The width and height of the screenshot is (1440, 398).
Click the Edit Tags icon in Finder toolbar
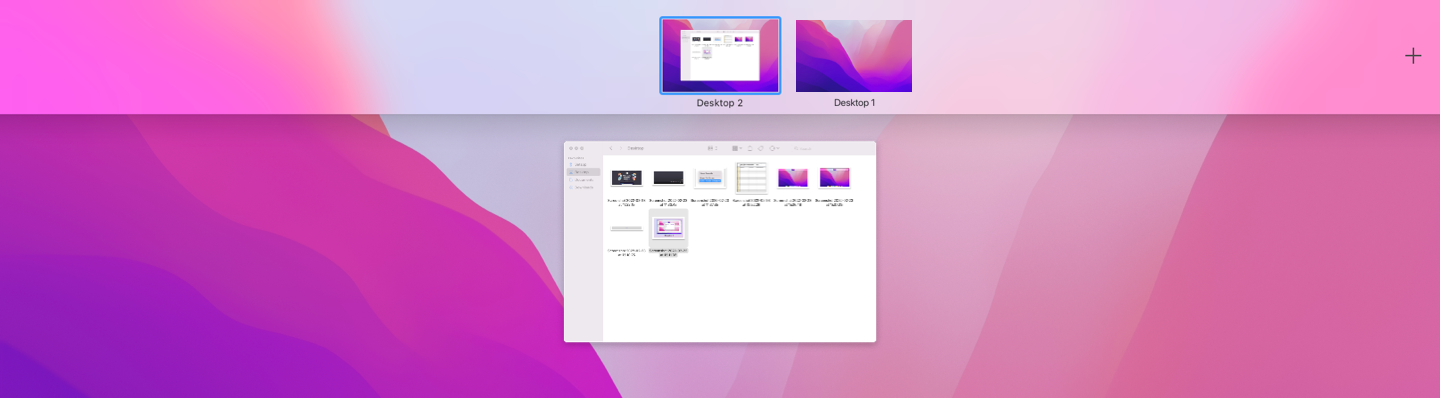tap(761, 148)
